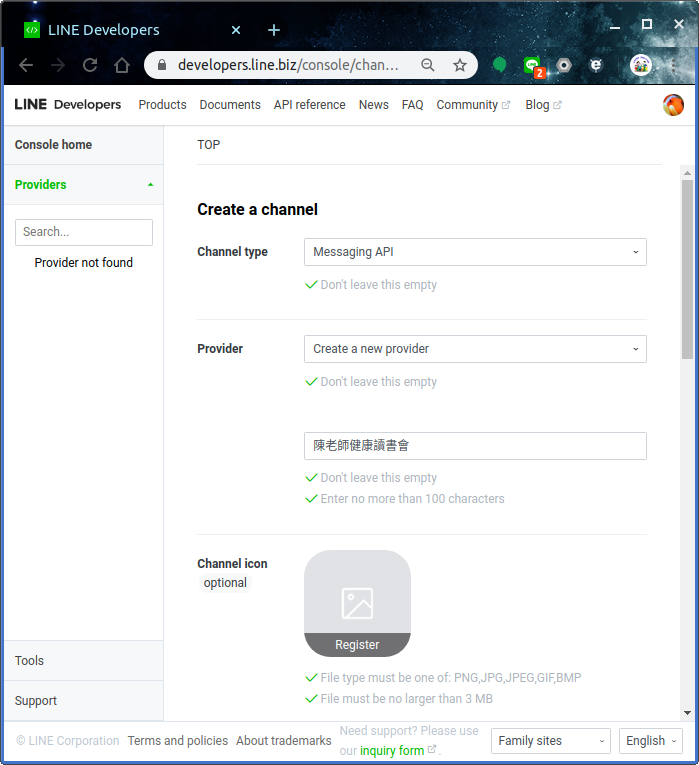Image resolution: width=699 pixels, height=765 pixels.
Task: Open About trademarks
Action: (284, 741)
